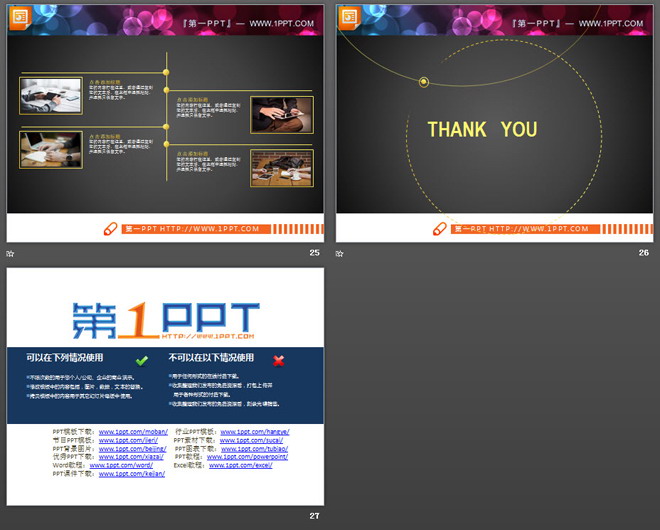Image resolution: width=660 pixels, height=530 pixels.
Task: Click the top-left meeting photo on slide 25
Action: pos(51,96)
